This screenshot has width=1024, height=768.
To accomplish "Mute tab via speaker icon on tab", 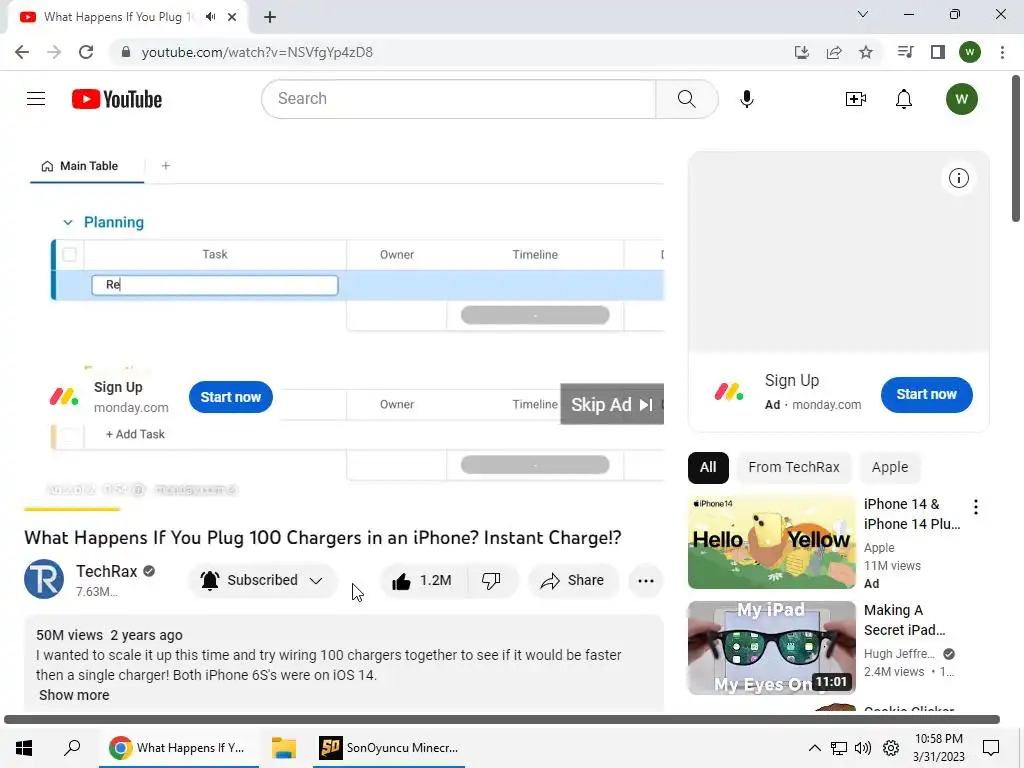I will click(210, 17).
